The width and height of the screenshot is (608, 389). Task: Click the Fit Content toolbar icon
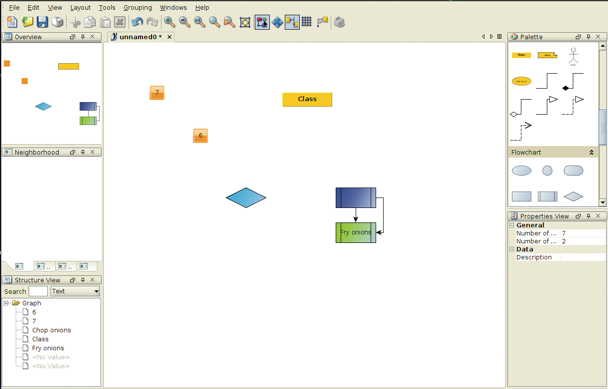245,22
